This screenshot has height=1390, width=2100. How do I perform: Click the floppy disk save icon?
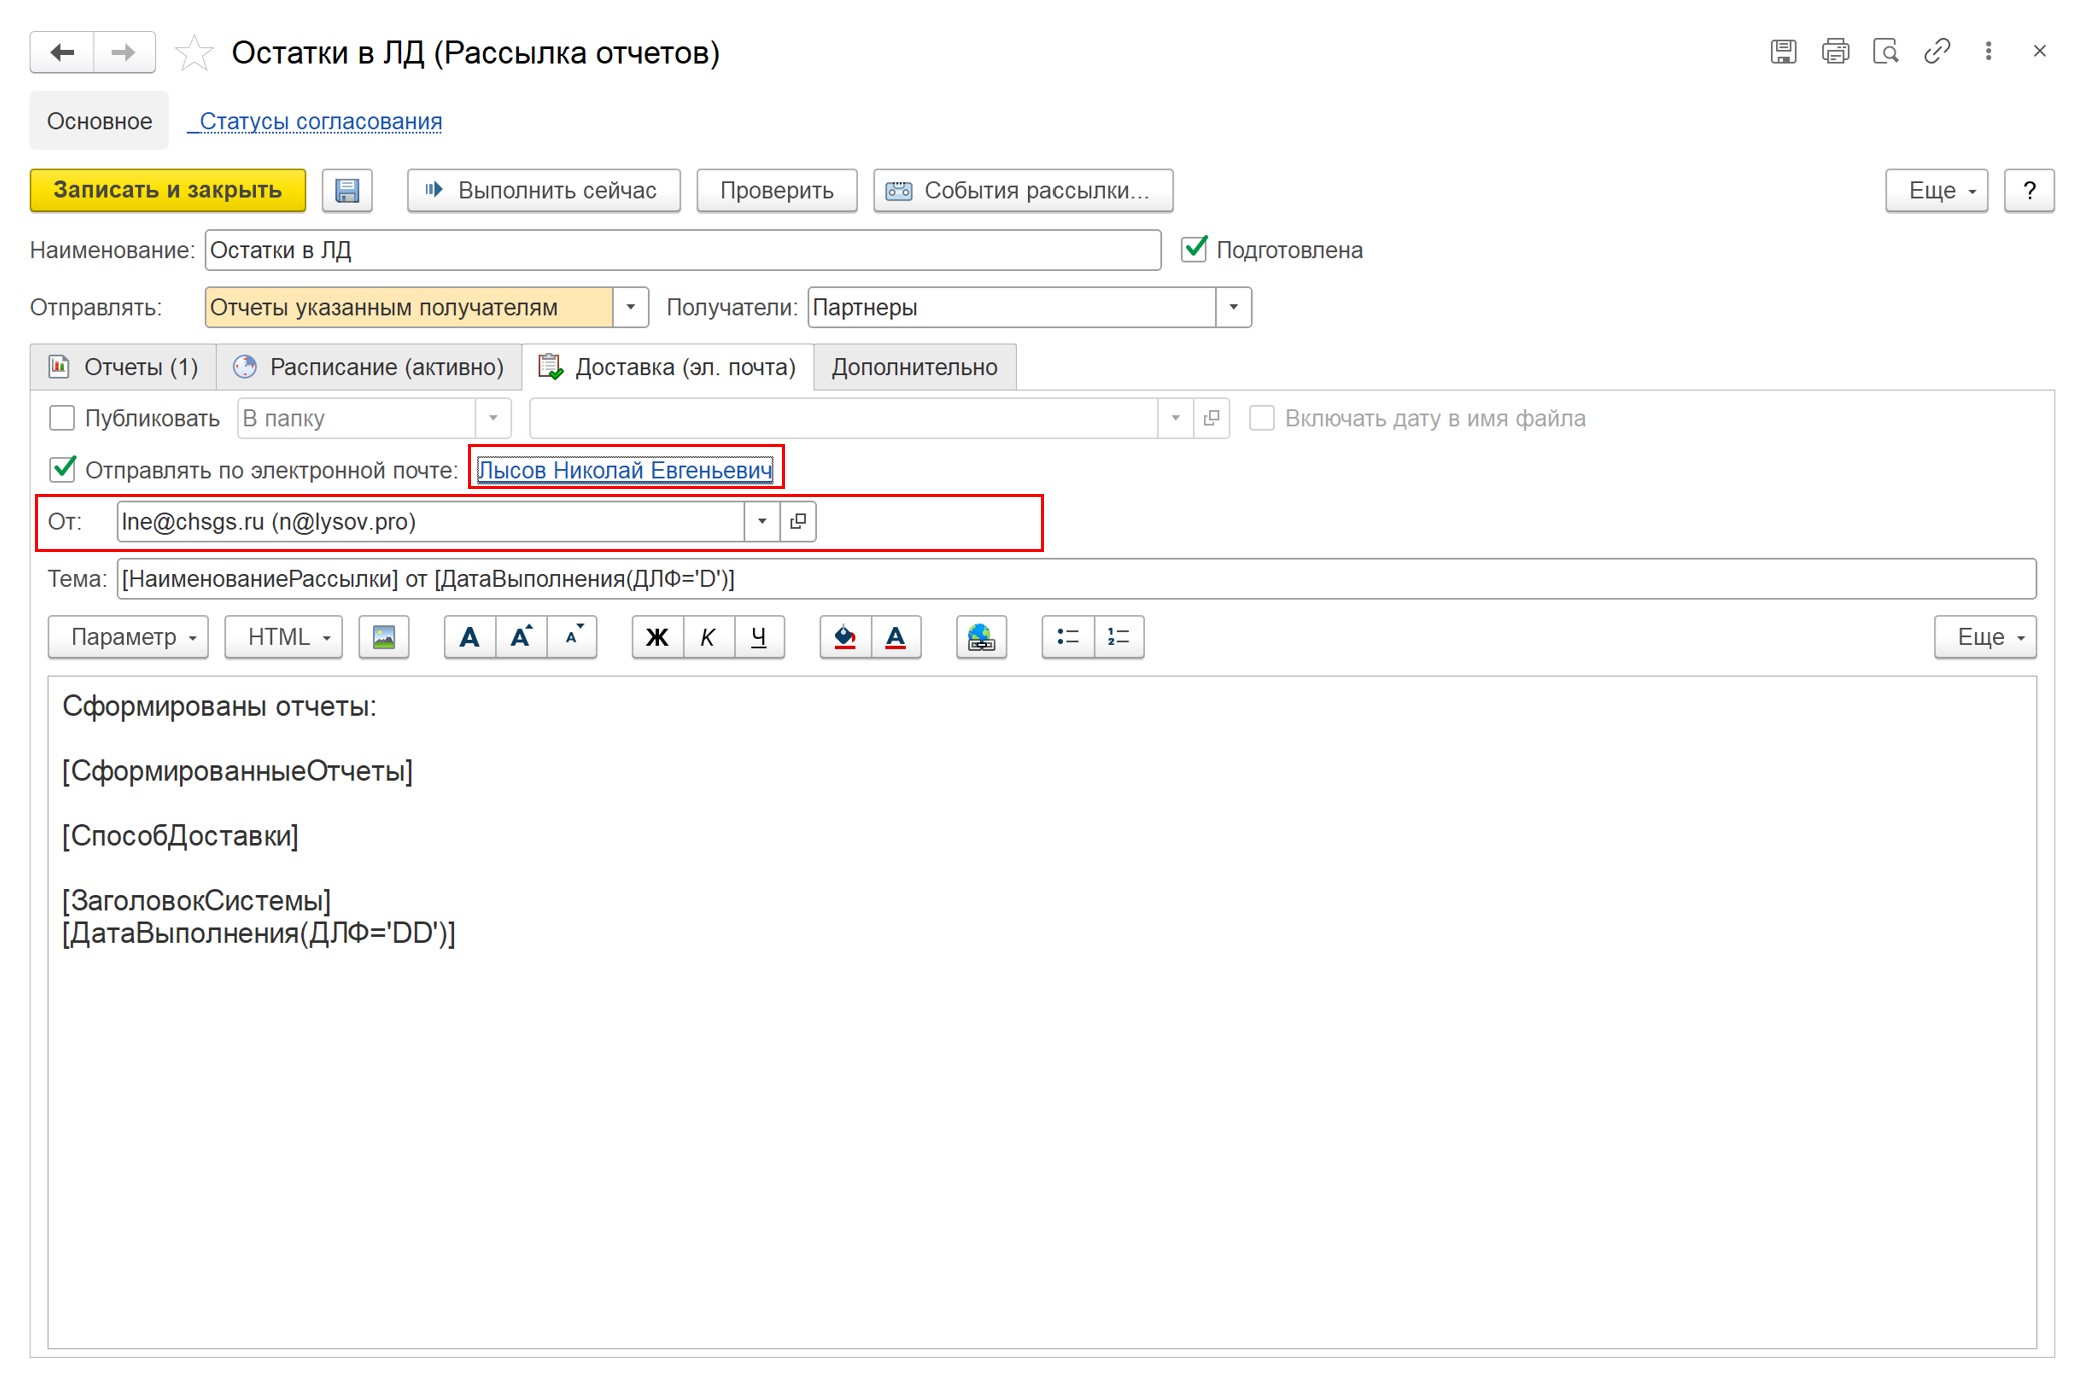coord(347,190)
